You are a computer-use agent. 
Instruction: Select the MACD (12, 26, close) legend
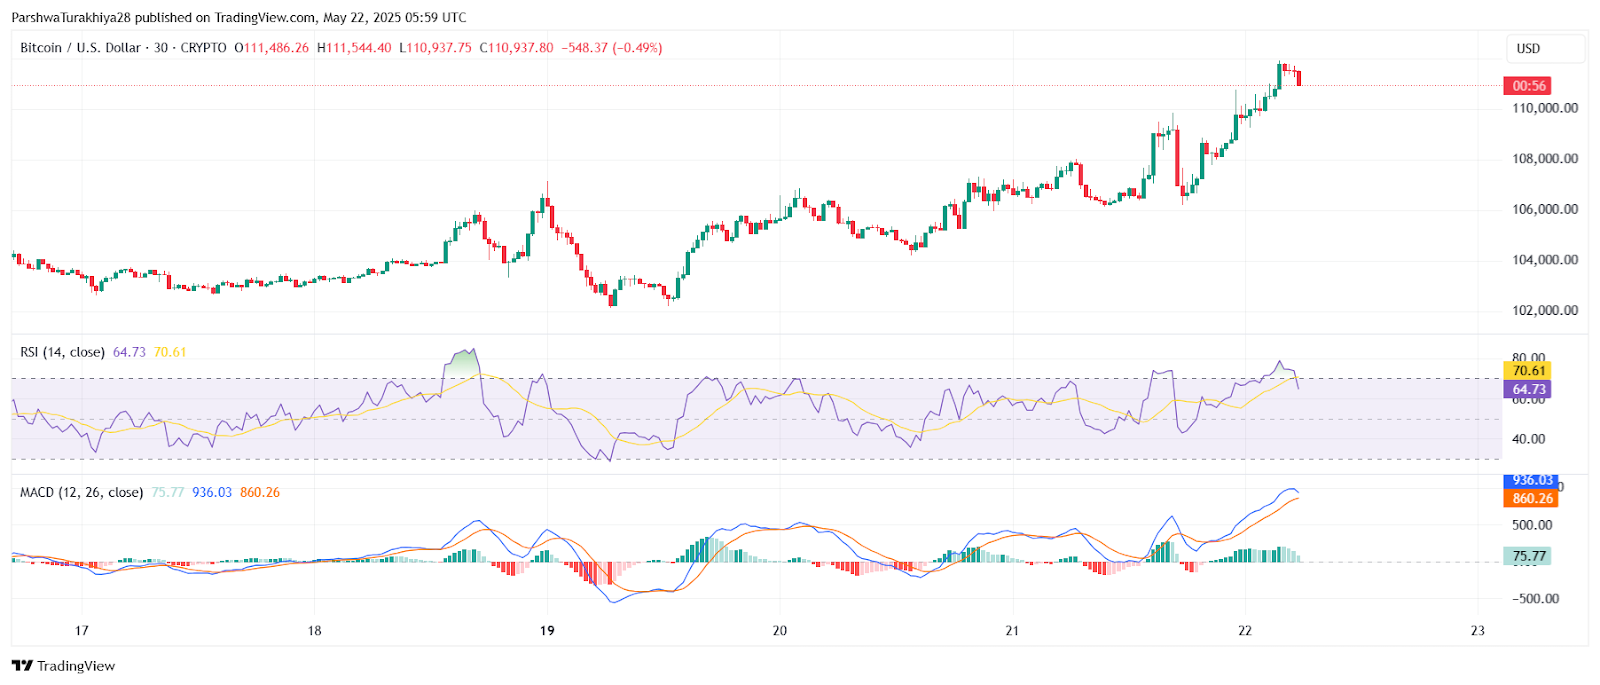[x=82, y=492]
